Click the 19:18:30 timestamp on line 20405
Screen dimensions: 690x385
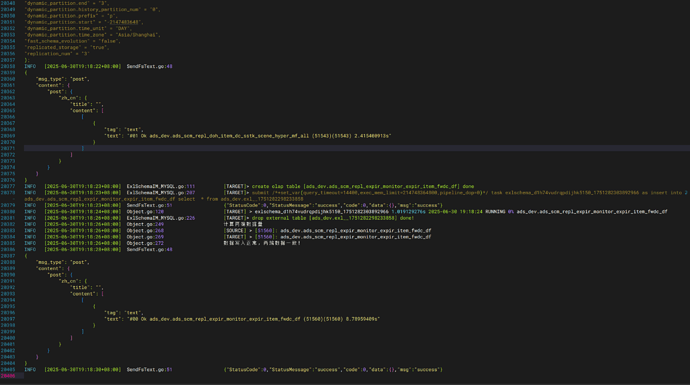(82, 370)
